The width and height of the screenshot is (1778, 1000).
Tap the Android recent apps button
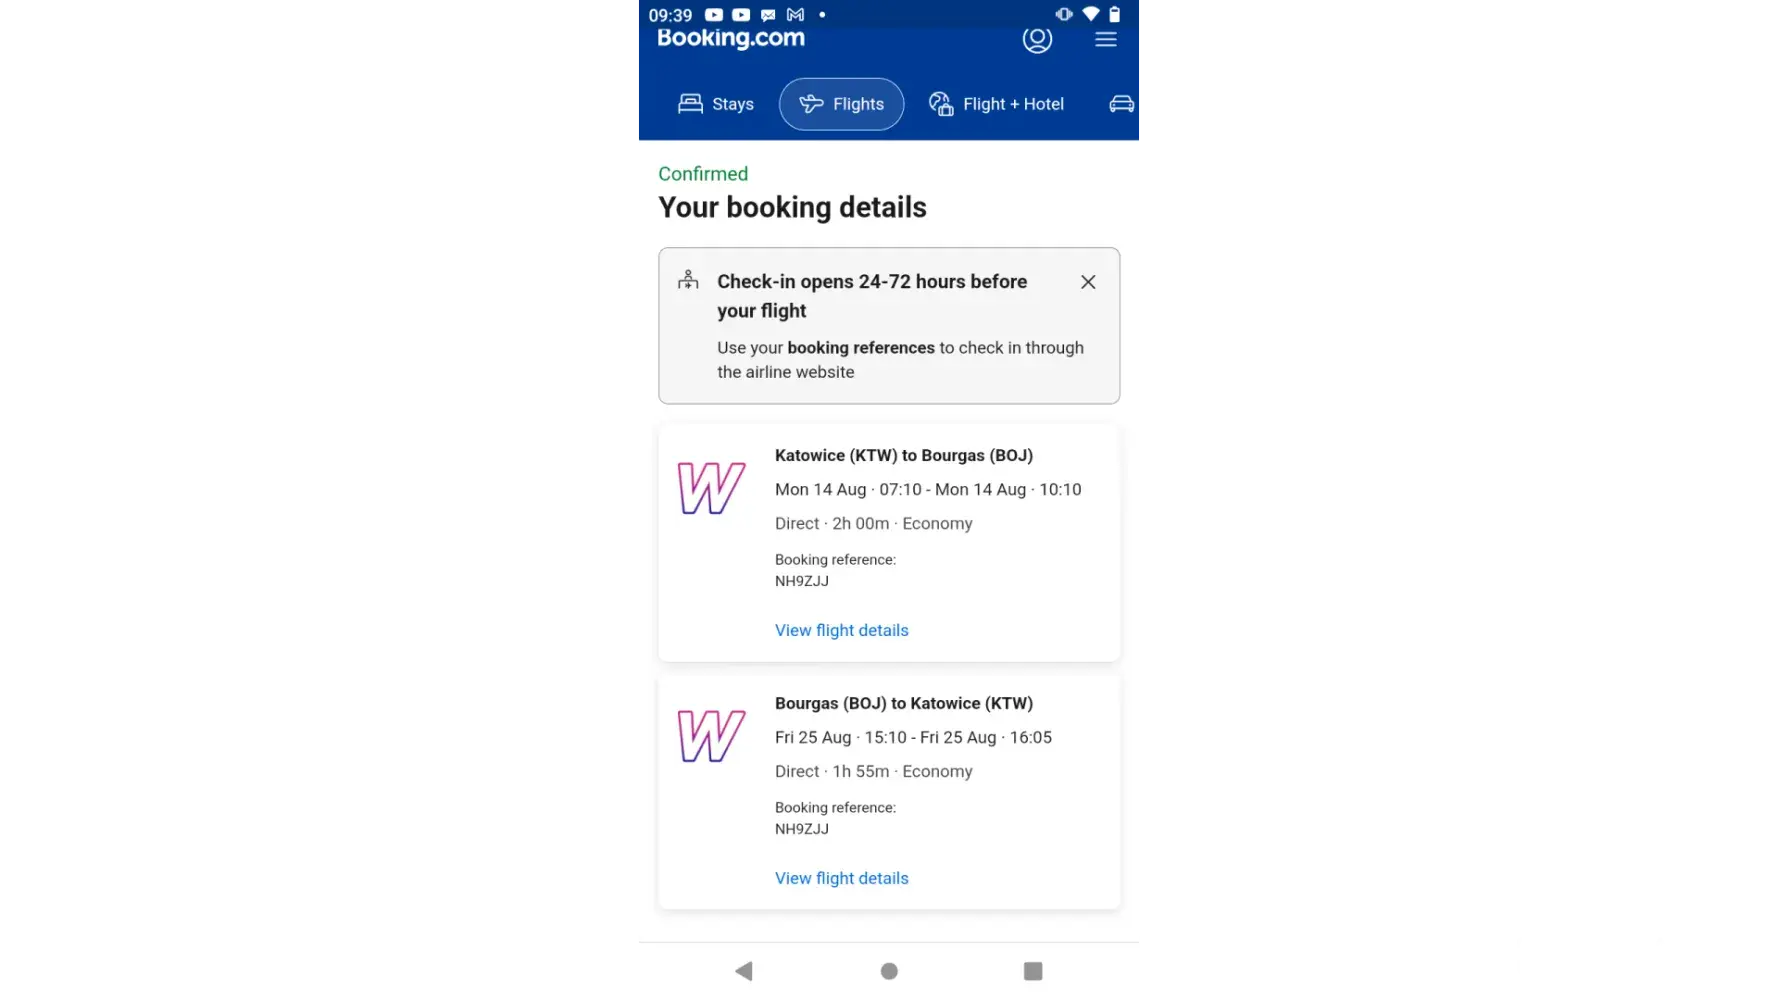tap(1033, 971)
